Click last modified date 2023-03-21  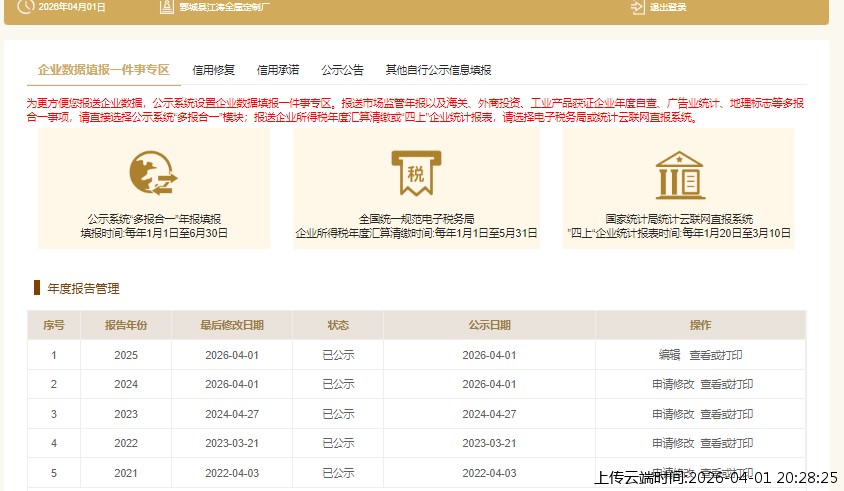(x=232, y=443)
